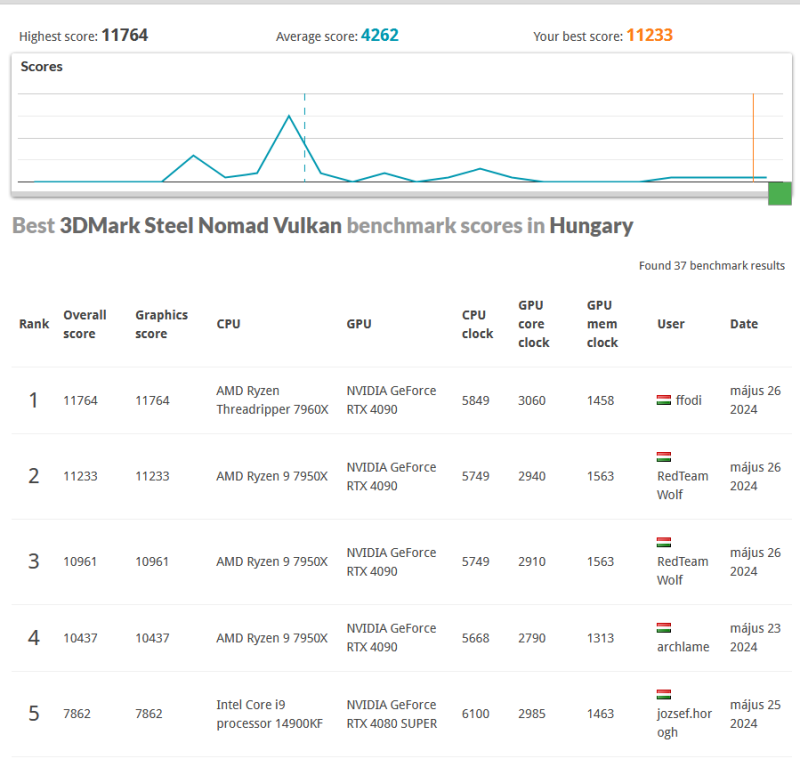Click the User column header
The width and height of the screenshot is (800, 759).
(x=670, y=324)
